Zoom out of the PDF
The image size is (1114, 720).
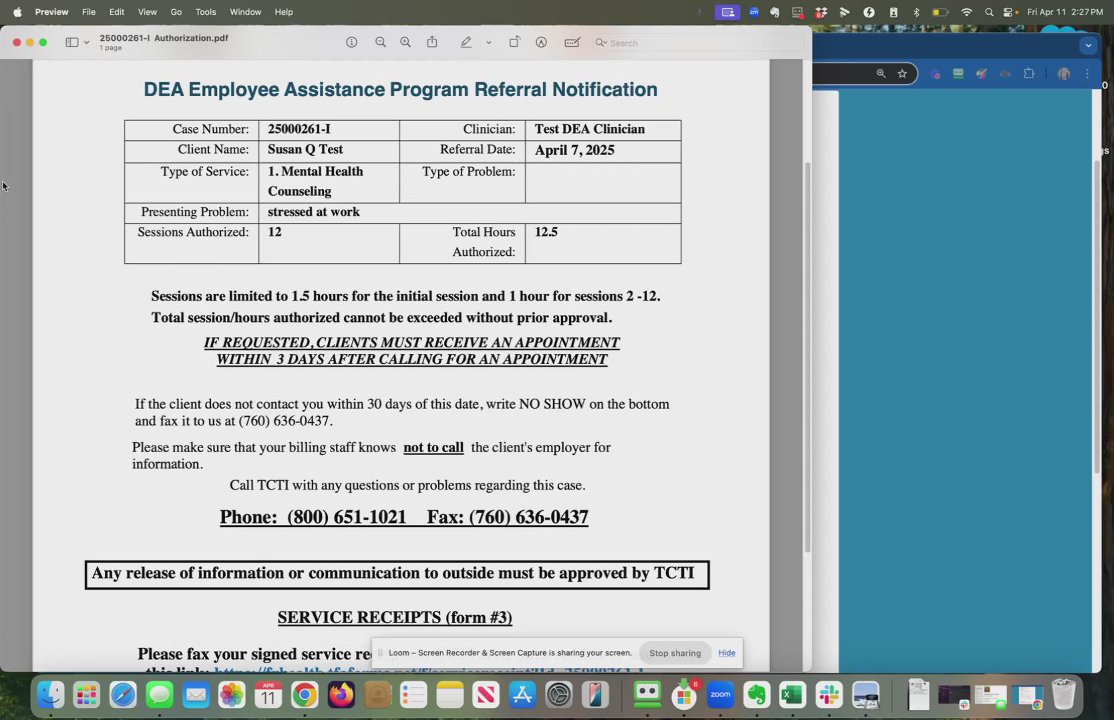click(x=381, y=43)
